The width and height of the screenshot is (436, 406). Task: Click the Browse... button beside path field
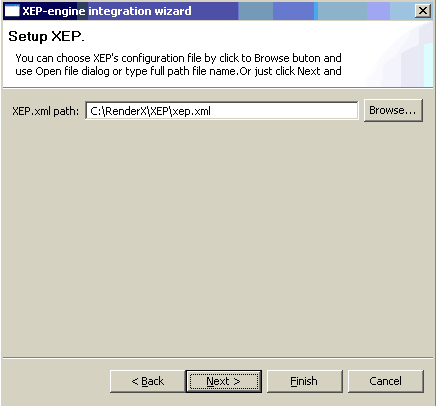[393, 110]
